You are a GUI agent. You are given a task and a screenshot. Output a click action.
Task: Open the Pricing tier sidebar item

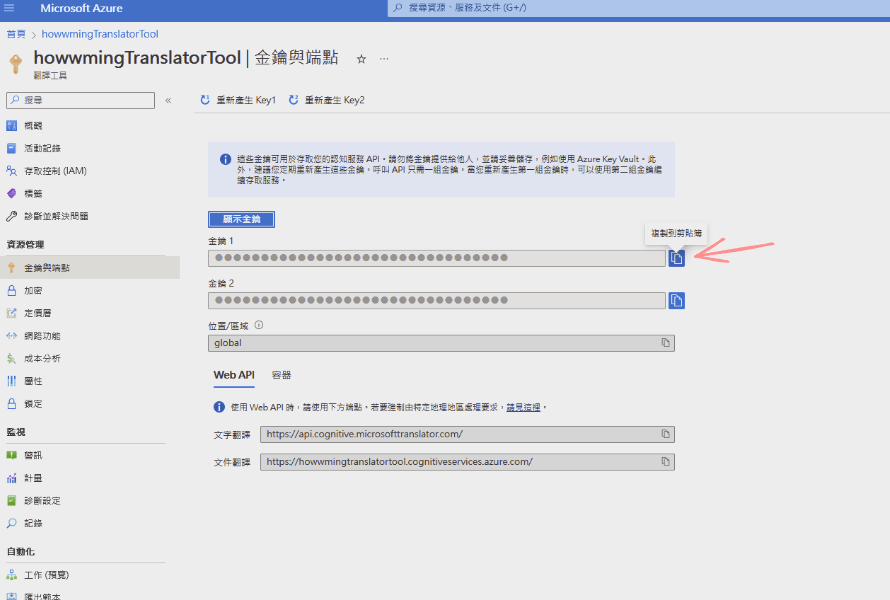click(37, 313)
